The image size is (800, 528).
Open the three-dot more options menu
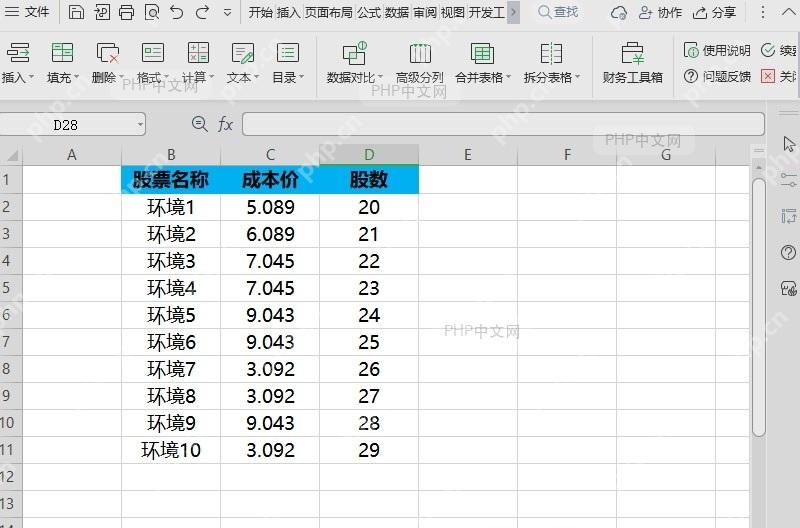click(x=763, y=12)
